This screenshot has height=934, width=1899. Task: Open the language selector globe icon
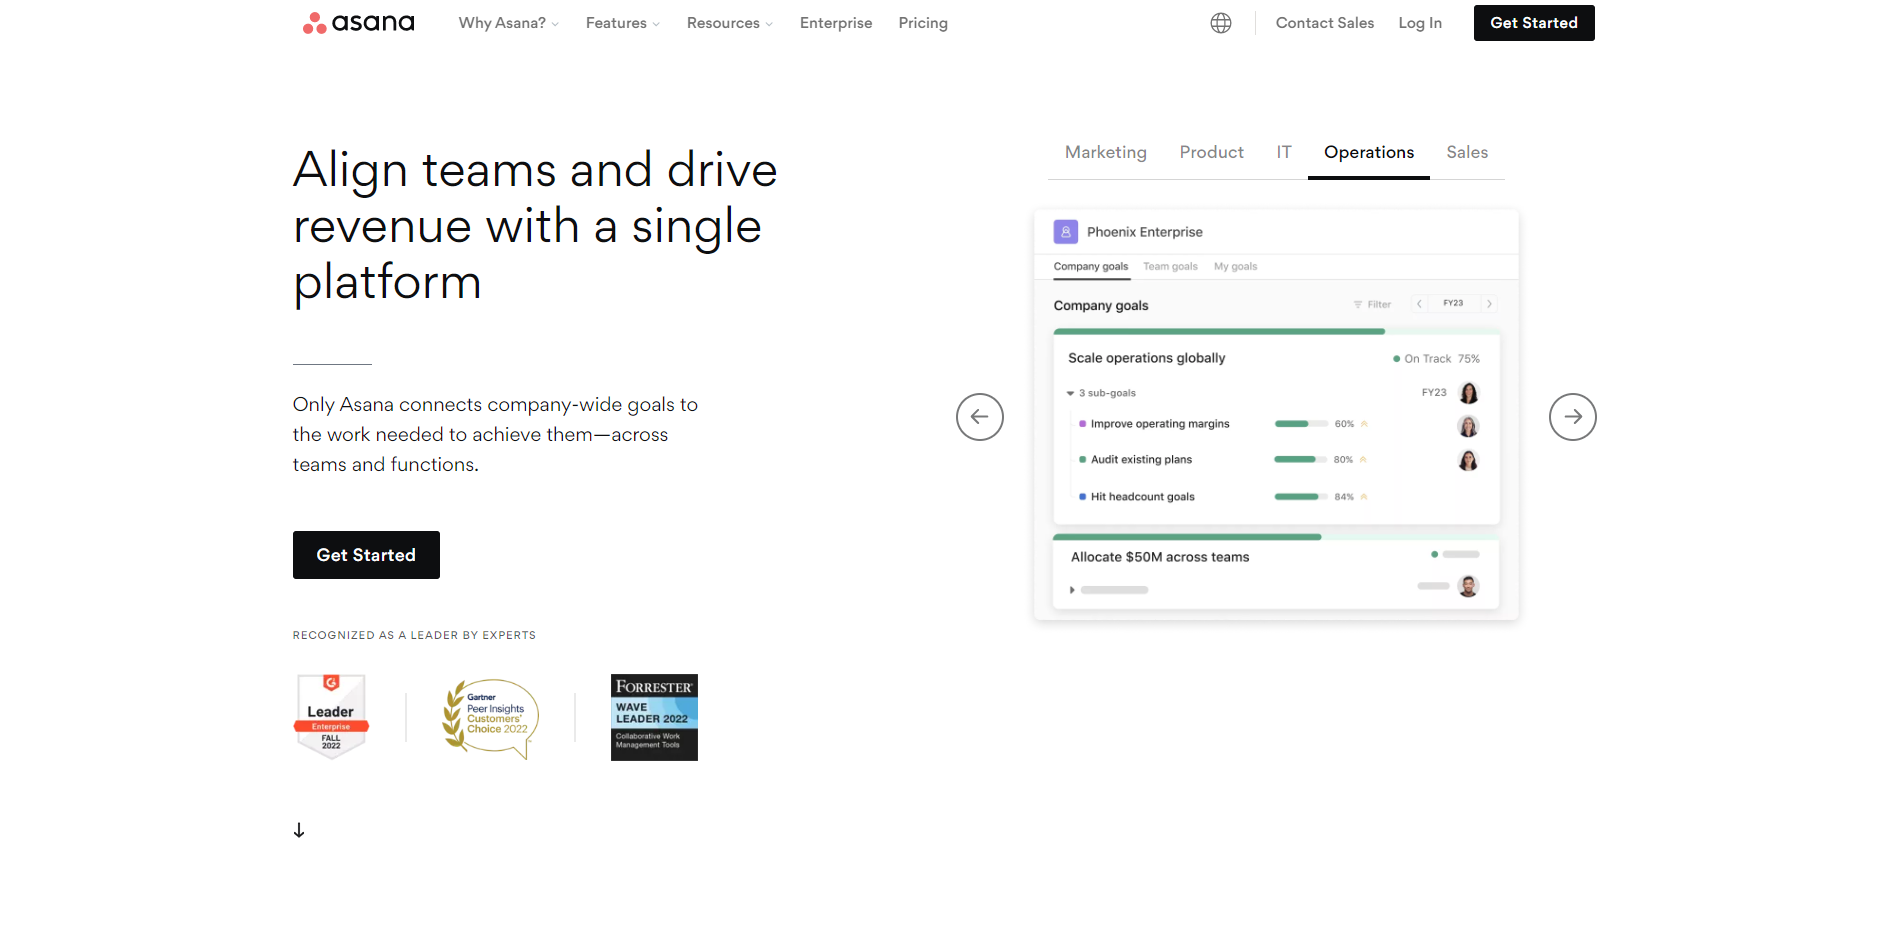(x=1220, y=22)
